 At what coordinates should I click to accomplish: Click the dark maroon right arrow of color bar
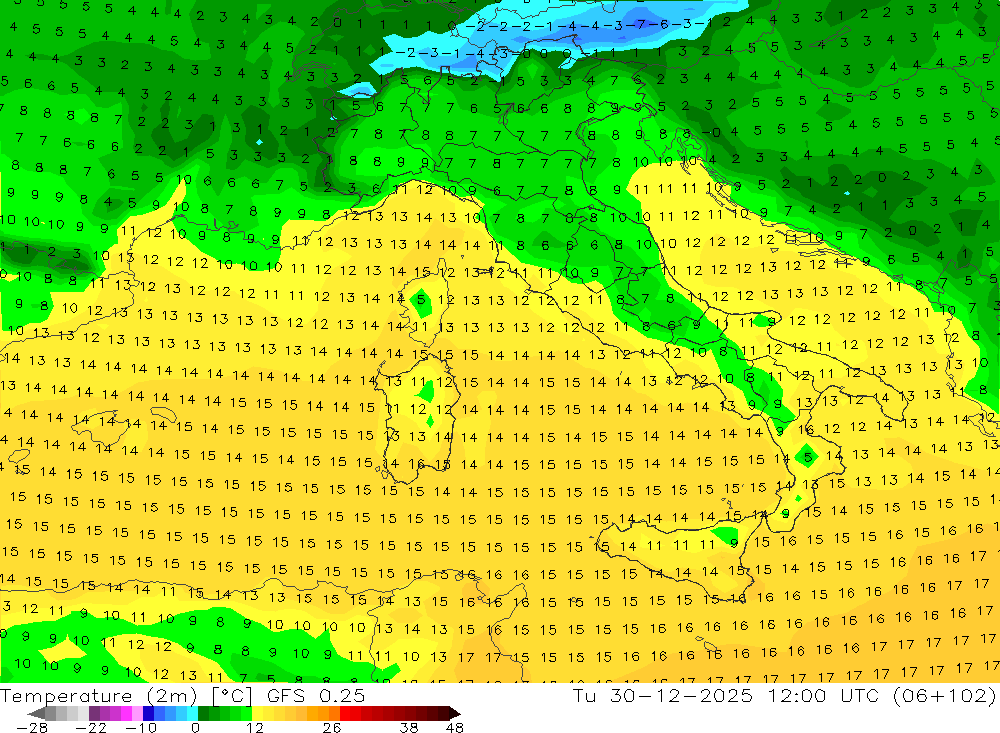[x=455, y=714]
